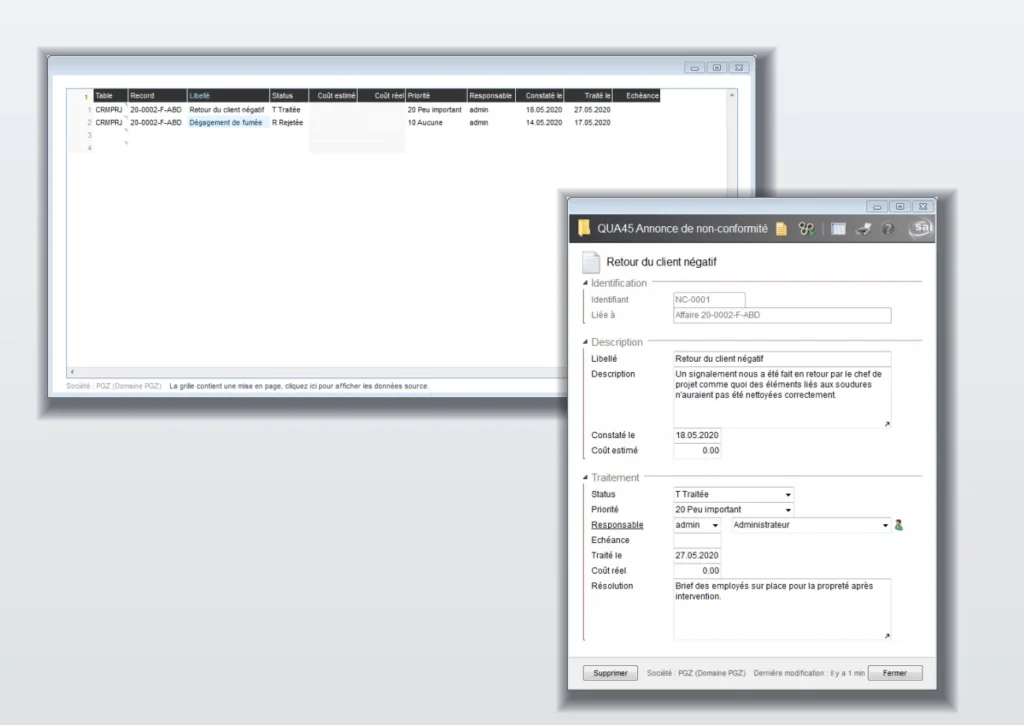Click Dernière modification text in the form footer

[809, 673]
